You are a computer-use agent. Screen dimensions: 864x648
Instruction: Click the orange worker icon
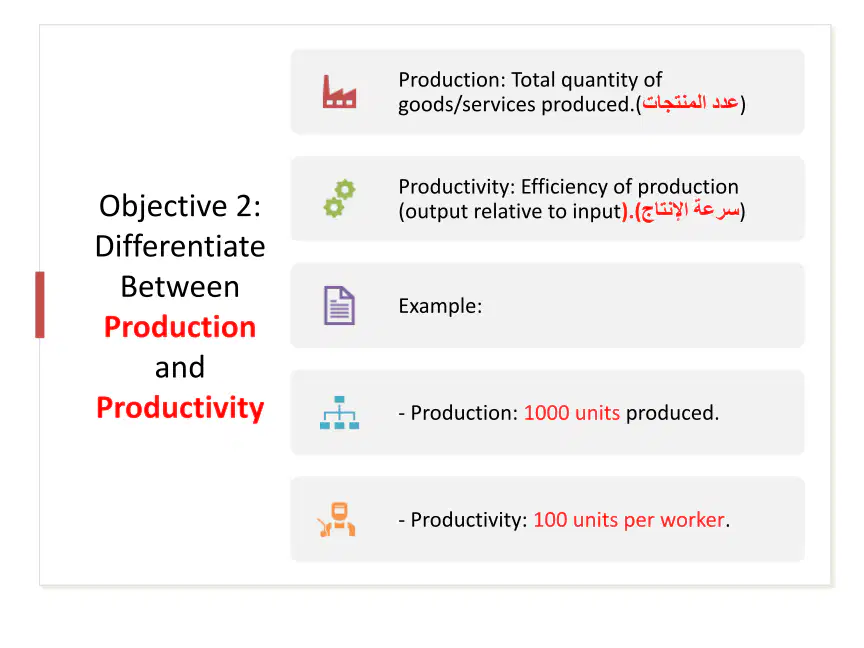(337, 519)
